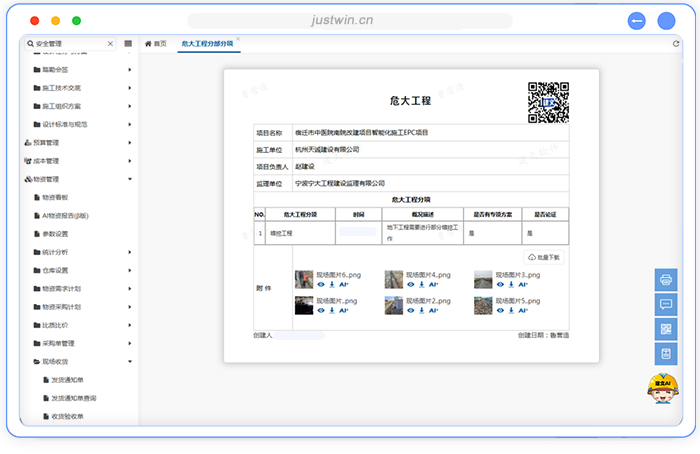Click the 批量下载 button
The width and height of the screenshot is (700, 454).
tap(545, 257)
